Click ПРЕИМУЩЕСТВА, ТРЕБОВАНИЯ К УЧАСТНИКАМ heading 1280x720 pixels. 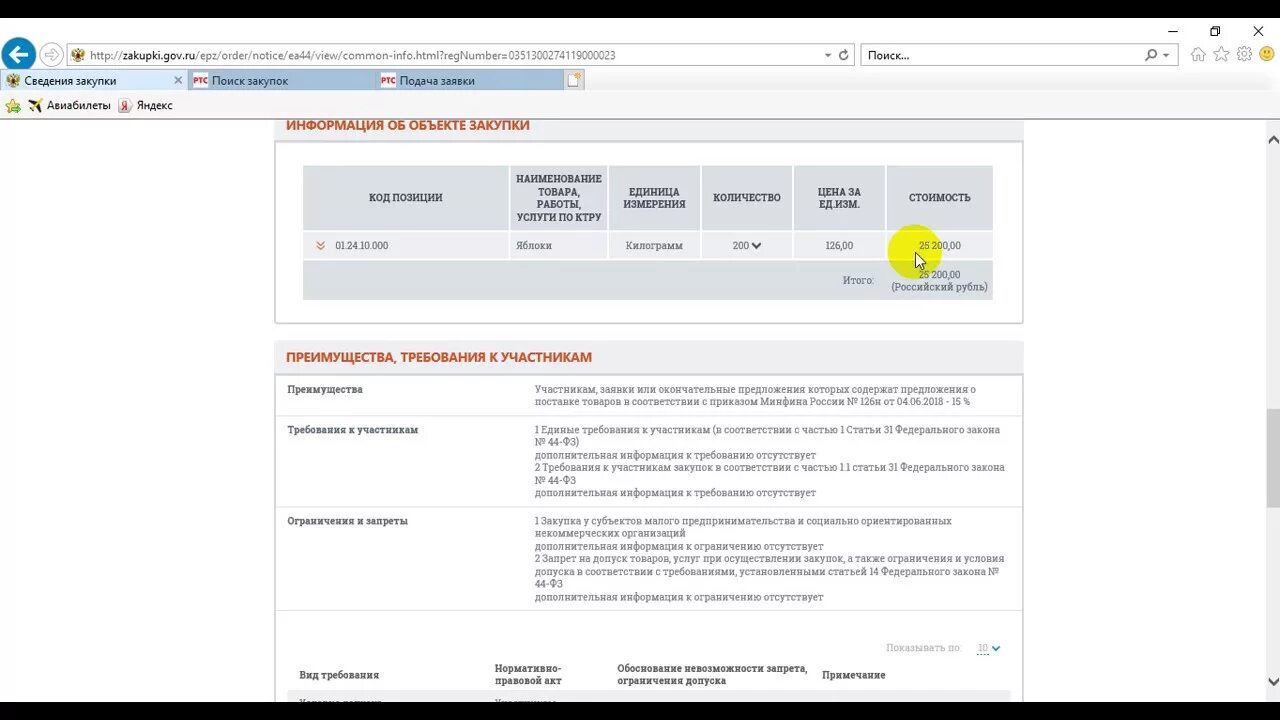tap(439, 357)
